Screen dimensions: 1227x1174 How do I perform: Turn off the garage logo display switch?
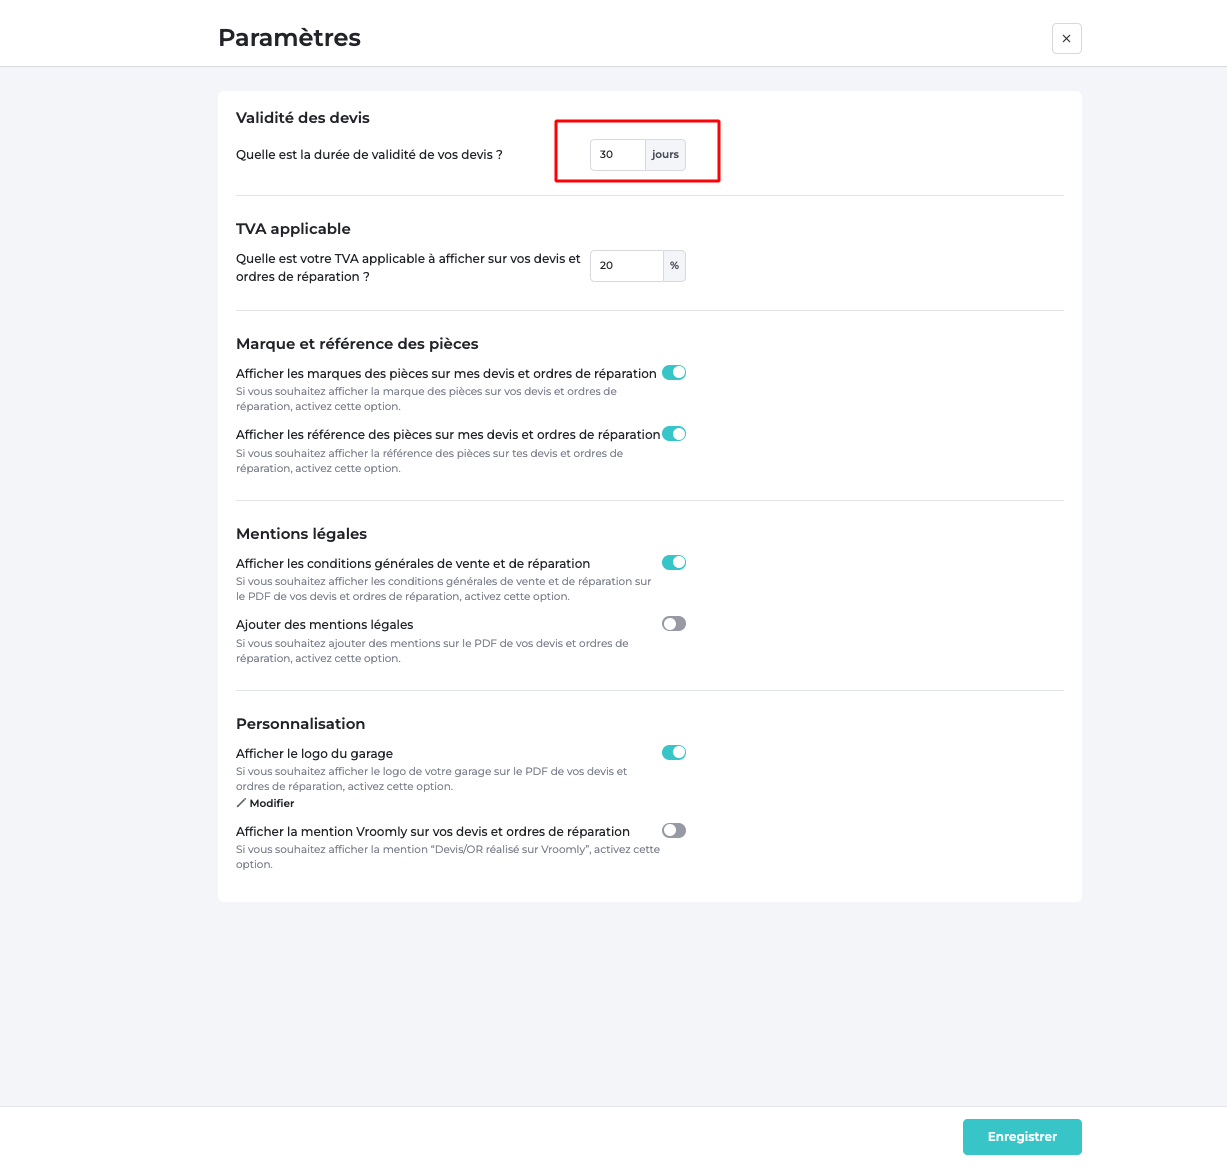coord(674,752)
